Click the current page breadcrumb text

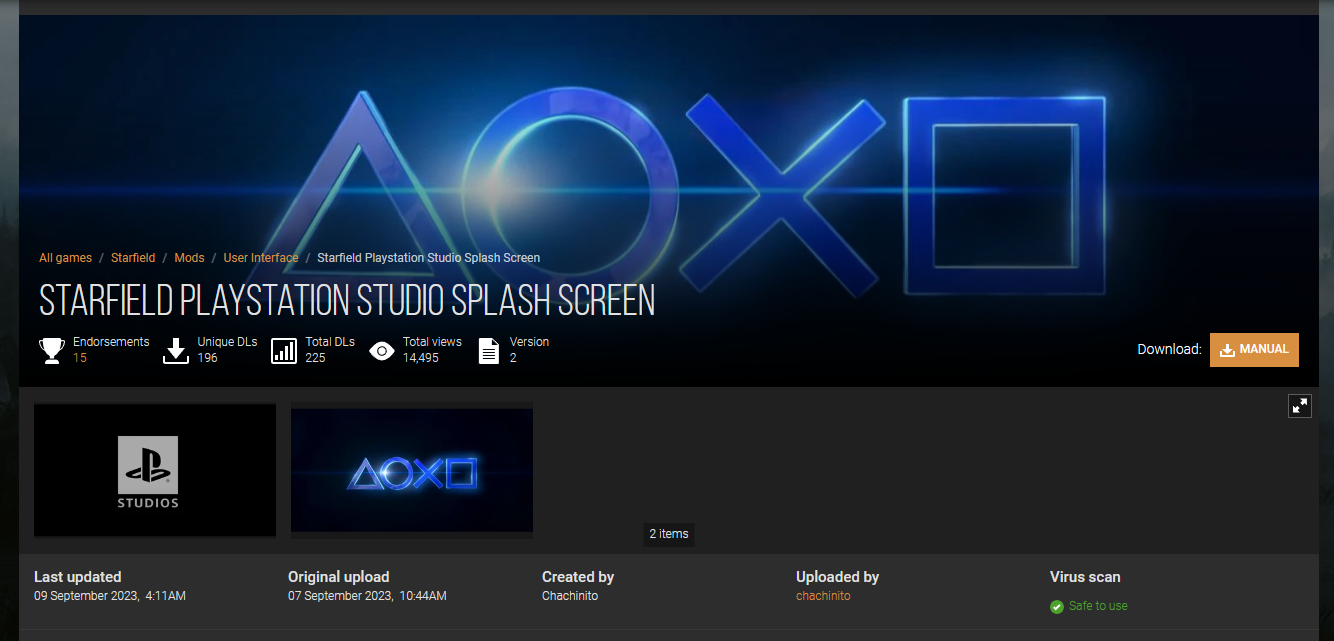point(428,258)
